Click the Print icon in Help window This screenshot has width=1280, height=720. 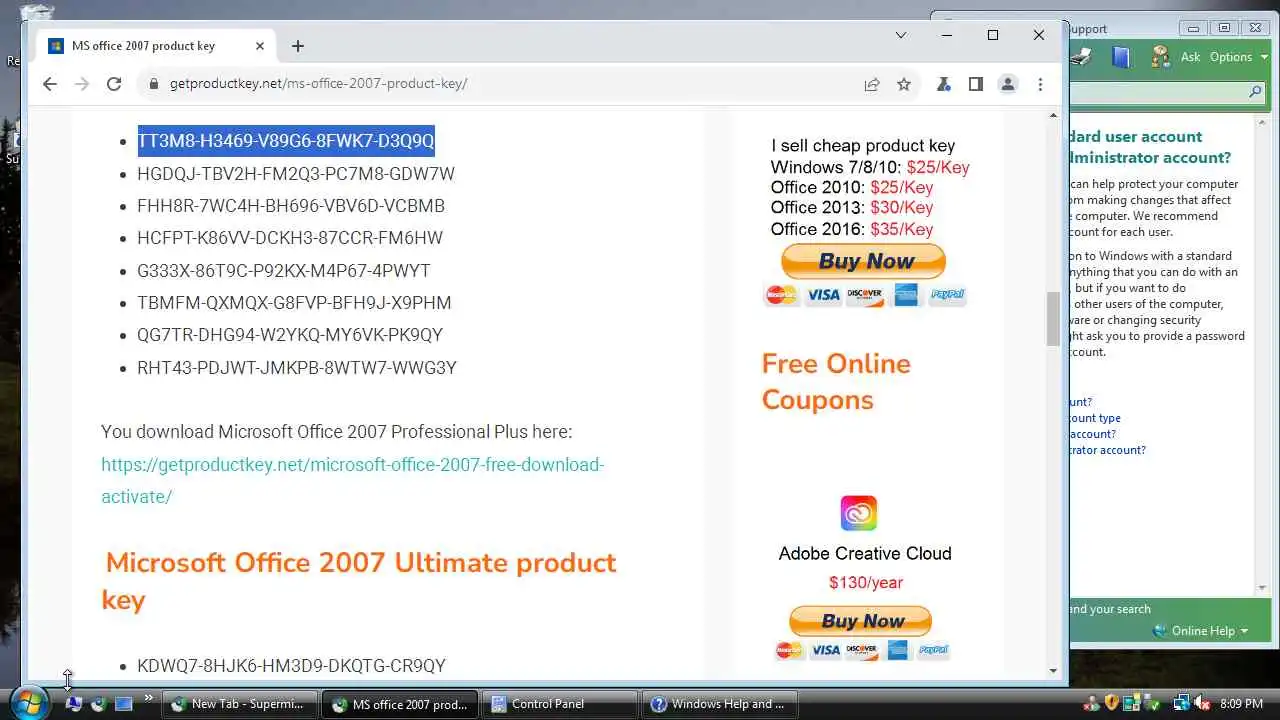coord(1081,57)
